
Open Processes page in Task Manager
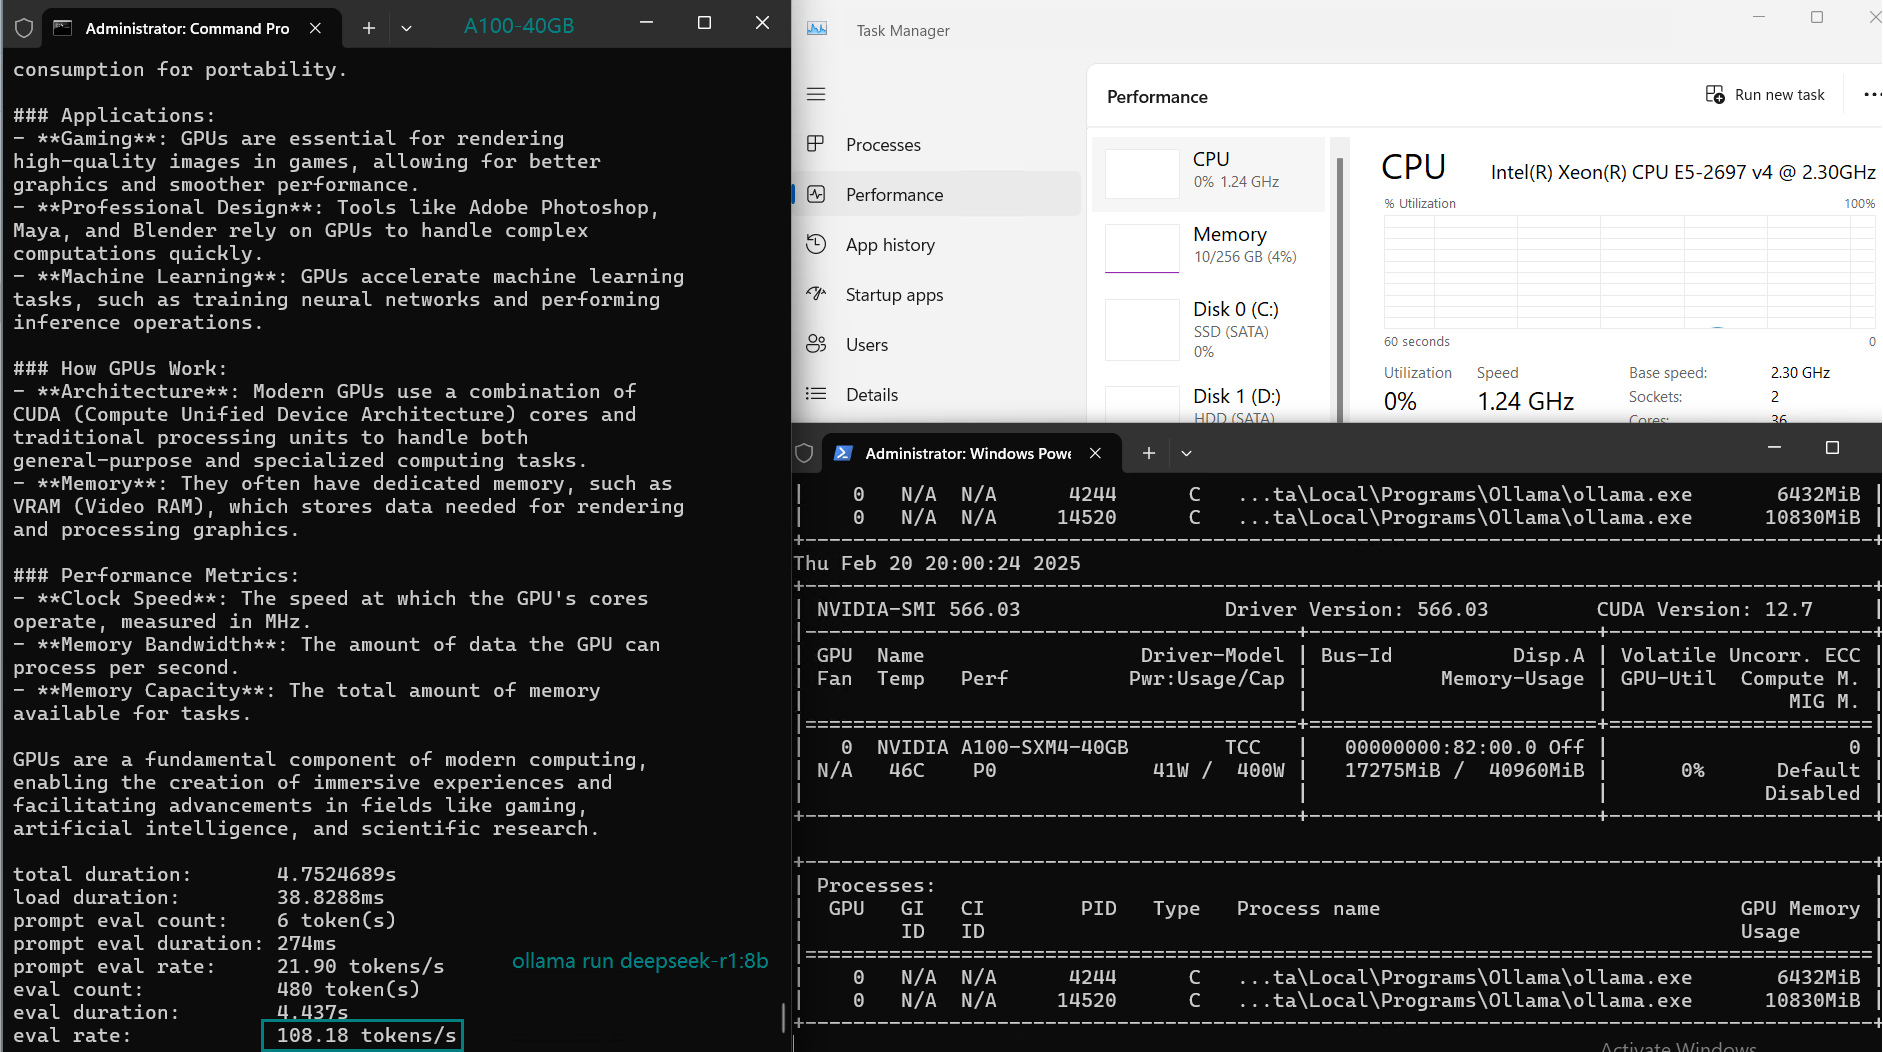pos(938,144)
